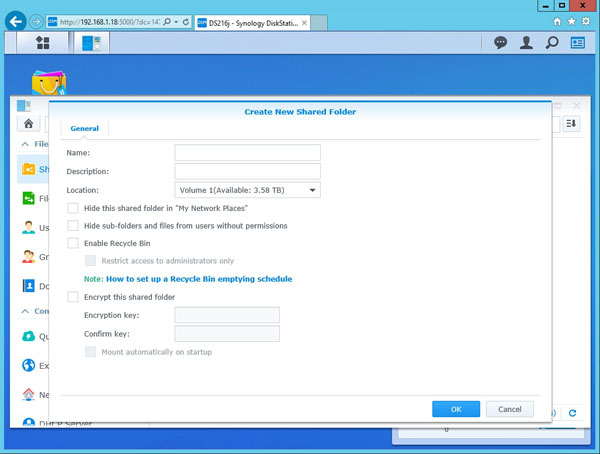Open address bar dropdown arrow
Viewport: 600px width, 454px height.
pos(176,22)
